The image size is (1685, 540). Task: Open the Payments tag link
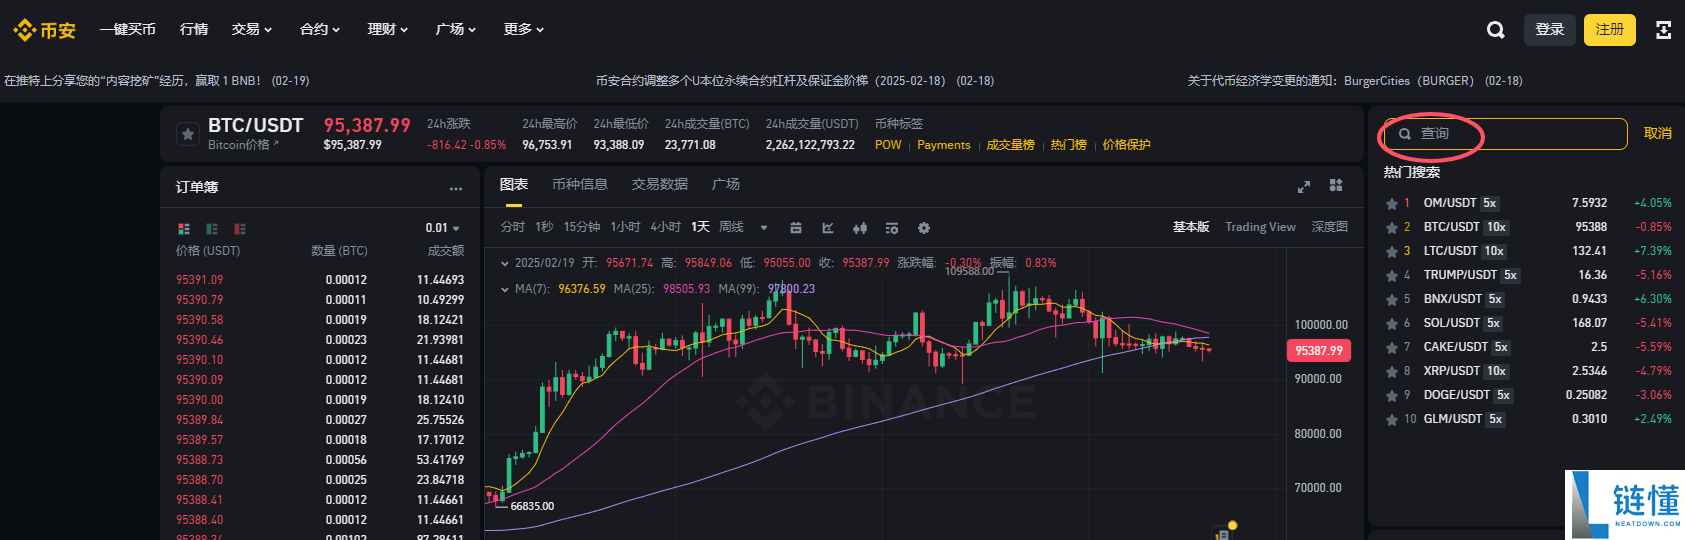944,146
